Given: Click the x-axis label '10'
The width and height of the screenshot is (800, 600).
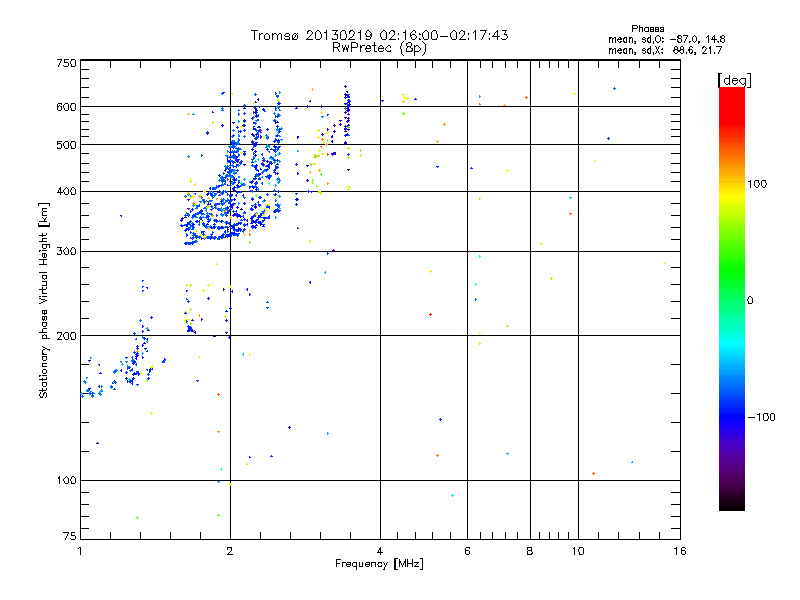Looking at the screenshot, I should coord(578,551).
